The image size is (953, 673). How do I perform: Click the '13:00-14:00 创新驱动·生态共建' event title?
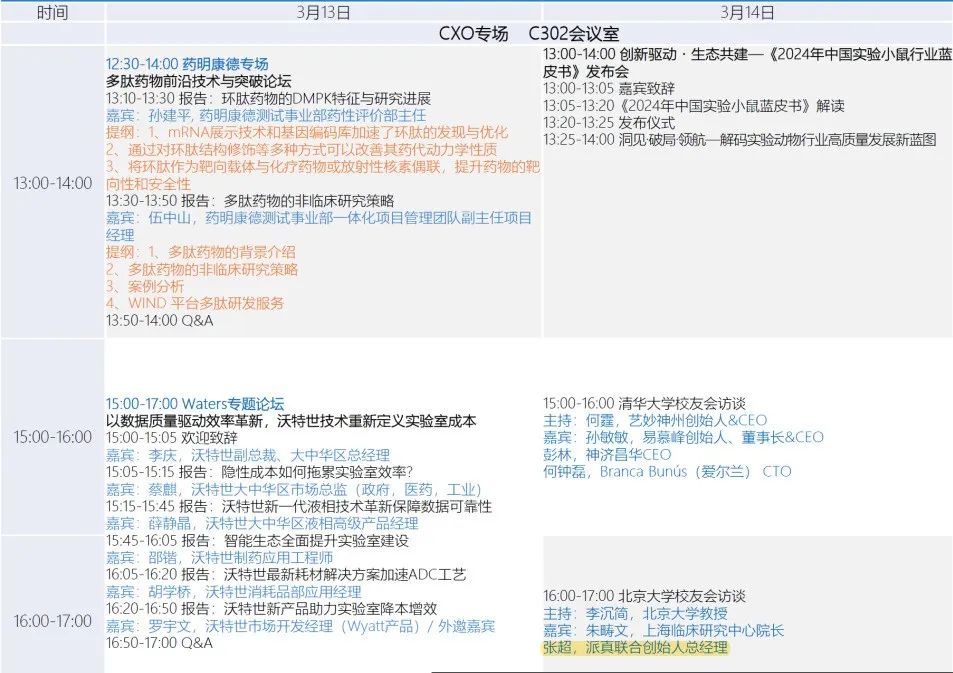(x=748, y=54)
